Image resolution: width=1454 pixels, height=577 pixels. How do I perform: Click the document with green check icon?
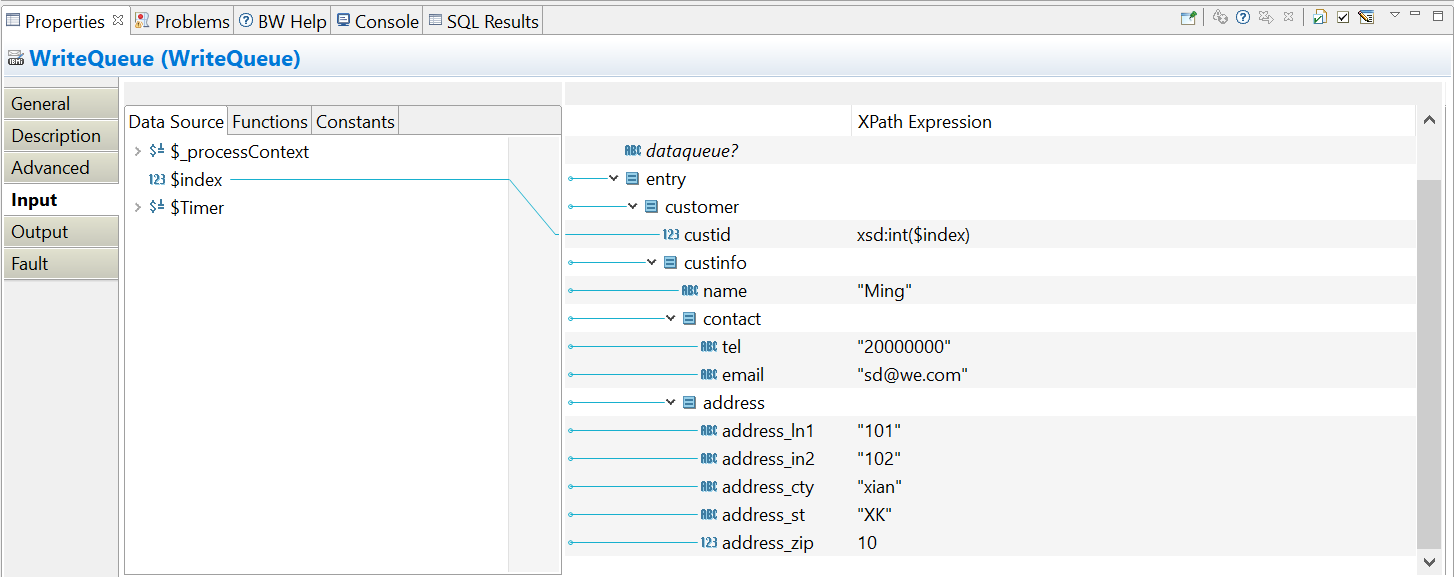[x=1320, y=17]
